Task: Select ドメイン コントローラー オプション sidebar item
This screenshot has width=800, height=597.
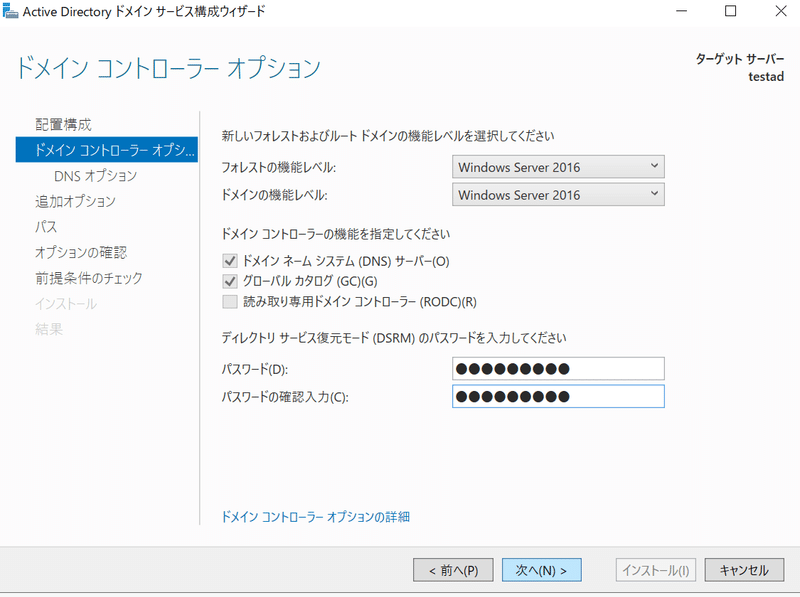Action: click(107, 150)
